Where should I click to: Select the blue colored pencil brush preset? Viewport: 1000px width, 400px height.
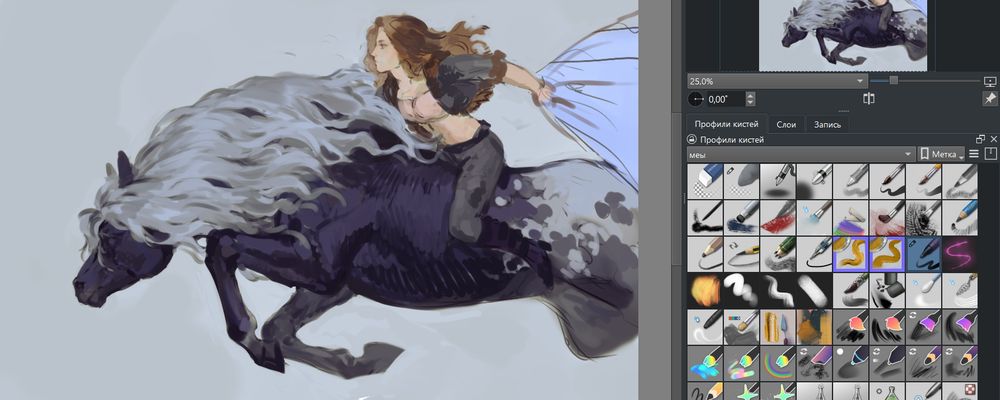tap(960, 218)
